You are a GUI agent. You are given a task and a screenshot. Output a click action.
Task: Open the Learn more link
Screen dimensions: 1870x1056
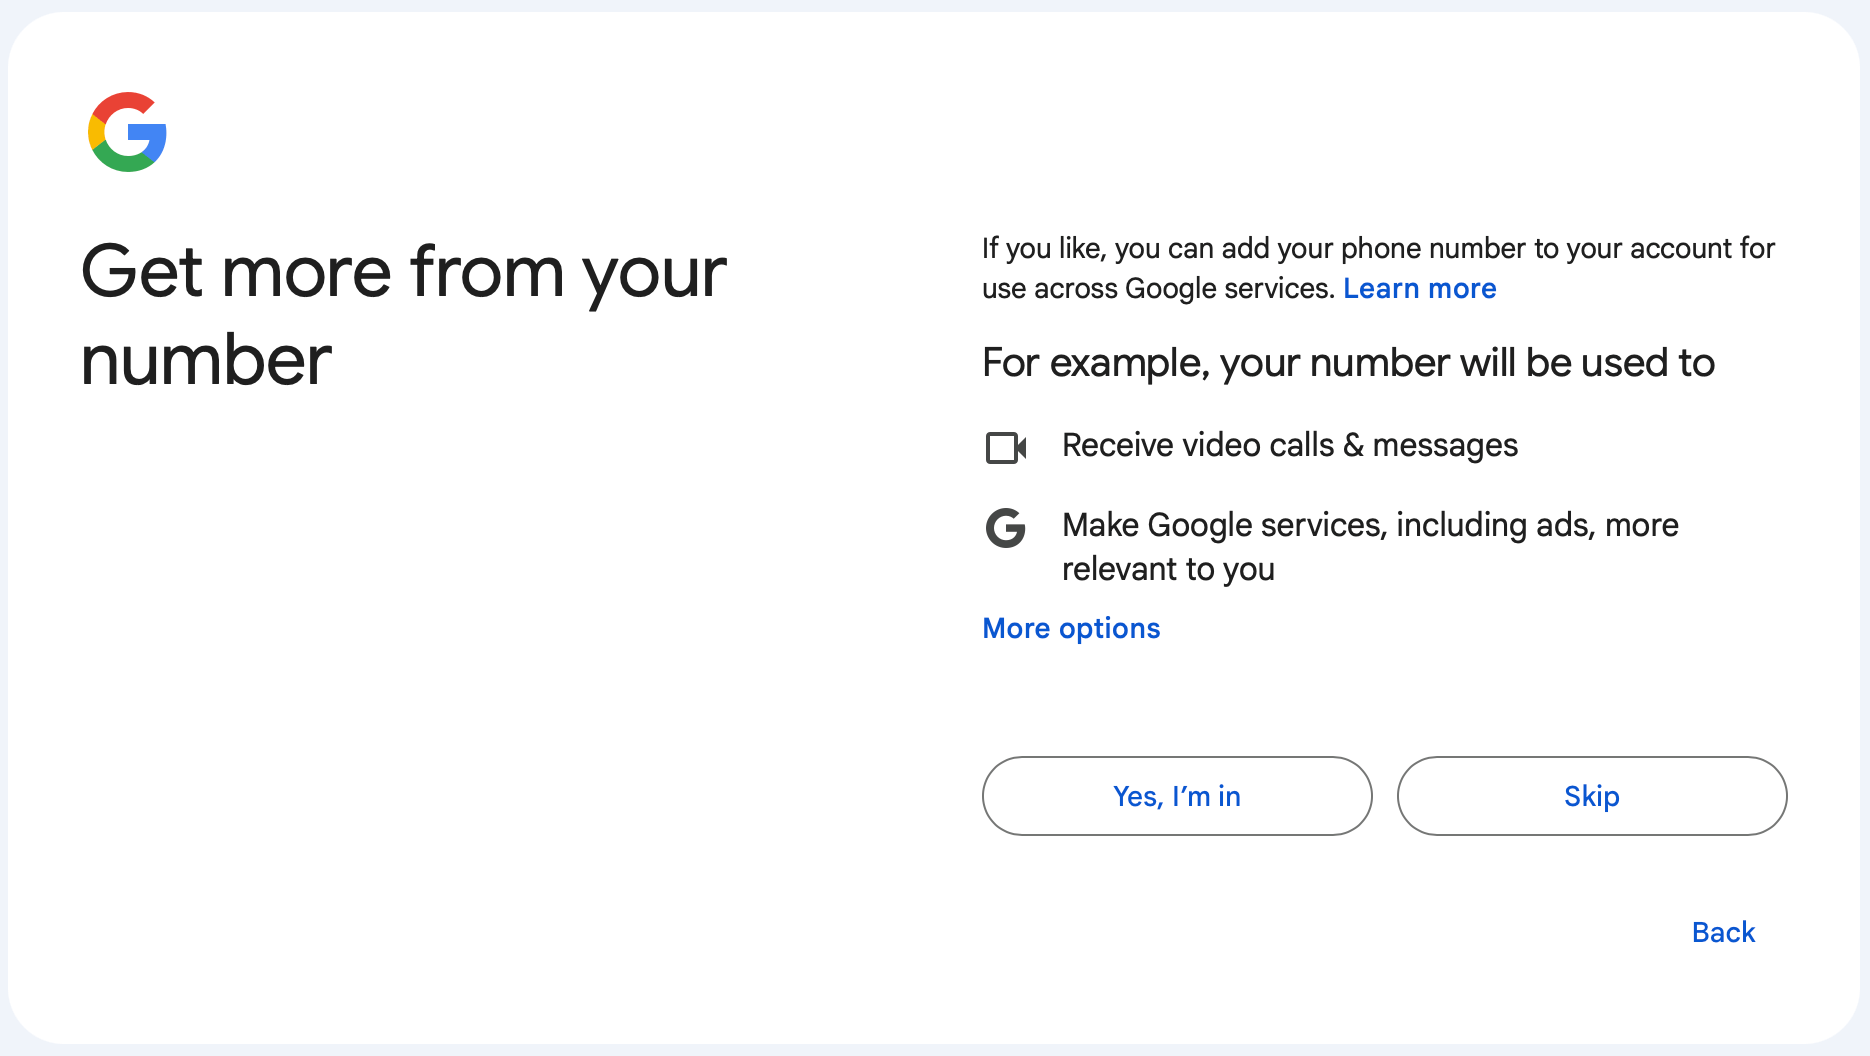point(1419,289)
